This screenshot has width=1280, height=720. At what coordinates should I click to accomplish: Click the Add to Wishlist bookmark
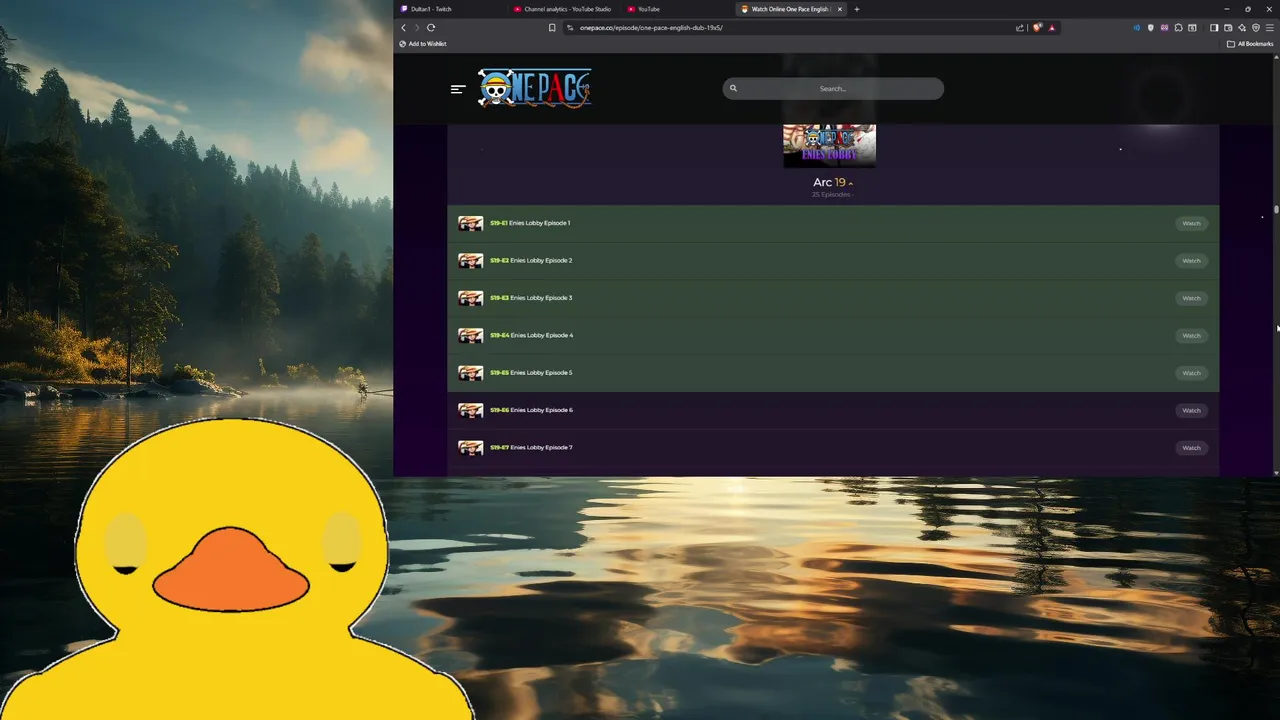tap(423, 44)
